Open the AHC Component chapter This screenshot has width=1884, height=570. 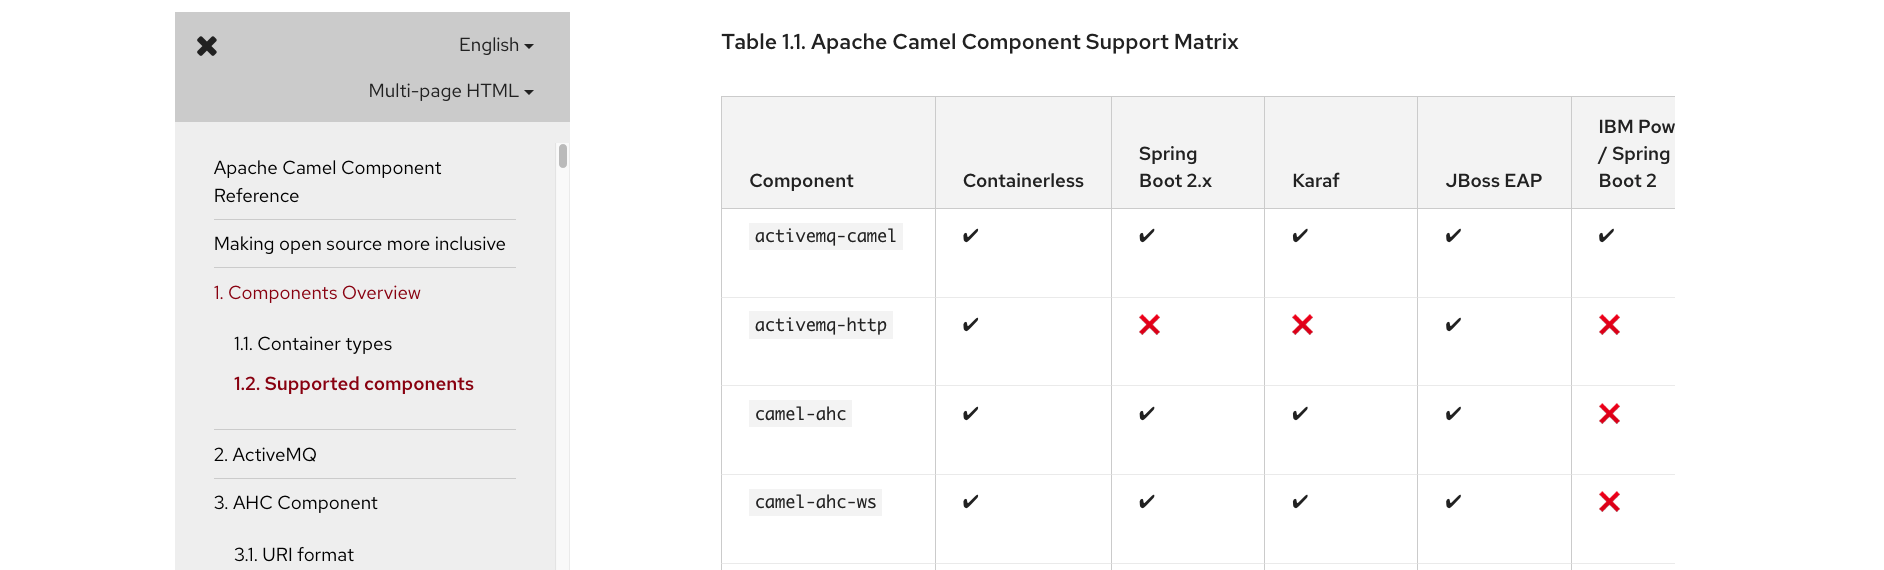click(x=295, y=503)
